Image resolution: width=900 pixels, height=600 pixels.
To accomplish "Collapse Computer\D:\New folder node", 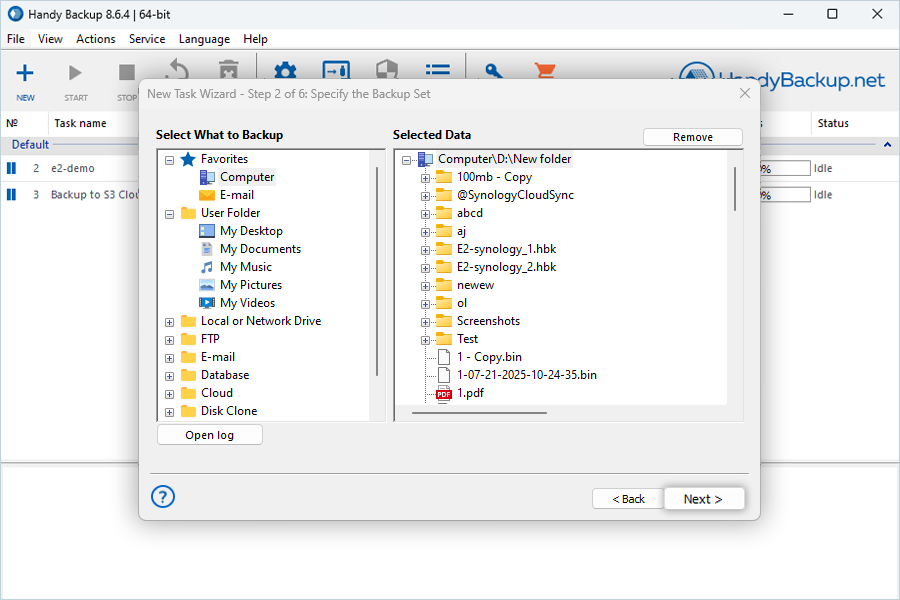I will pos(406,160).
